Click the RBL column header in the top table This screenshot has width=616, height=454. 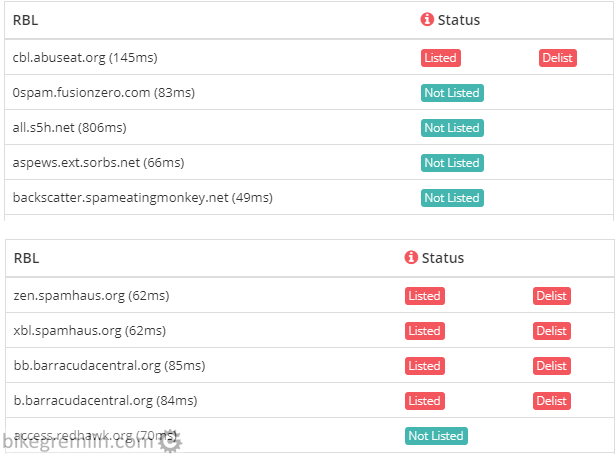[x=26, y=20]
